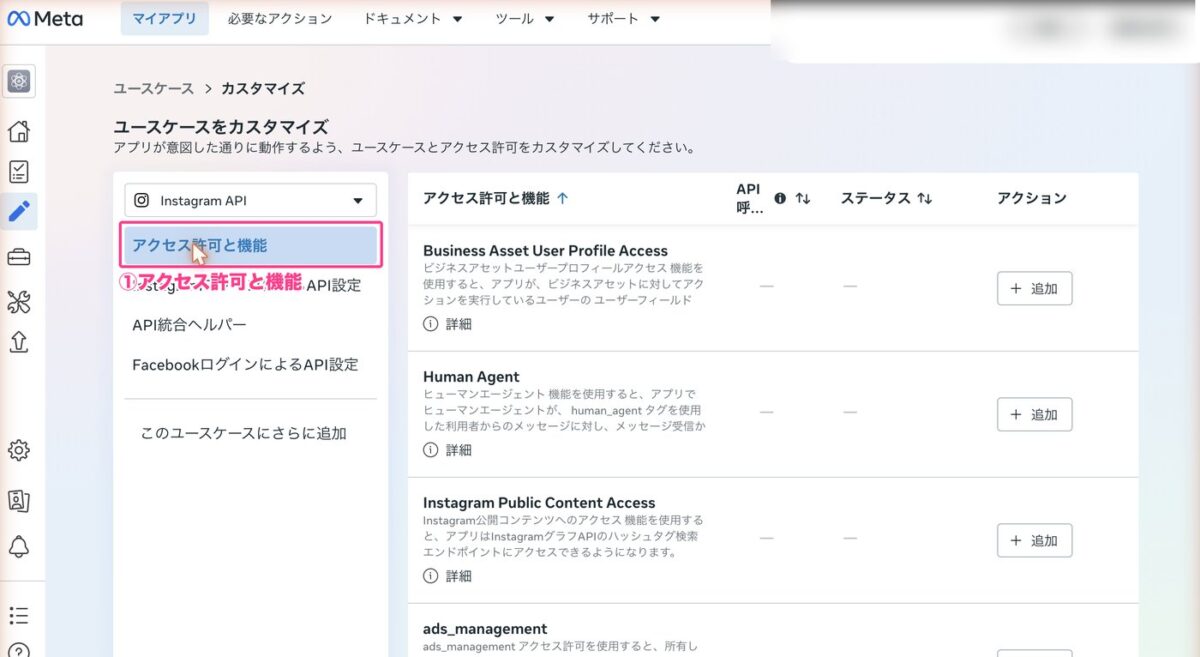The height and width of the screenshot is (657, 1200).
Task: Click the info icon beside API呼 column
Action: click(780, 198)
